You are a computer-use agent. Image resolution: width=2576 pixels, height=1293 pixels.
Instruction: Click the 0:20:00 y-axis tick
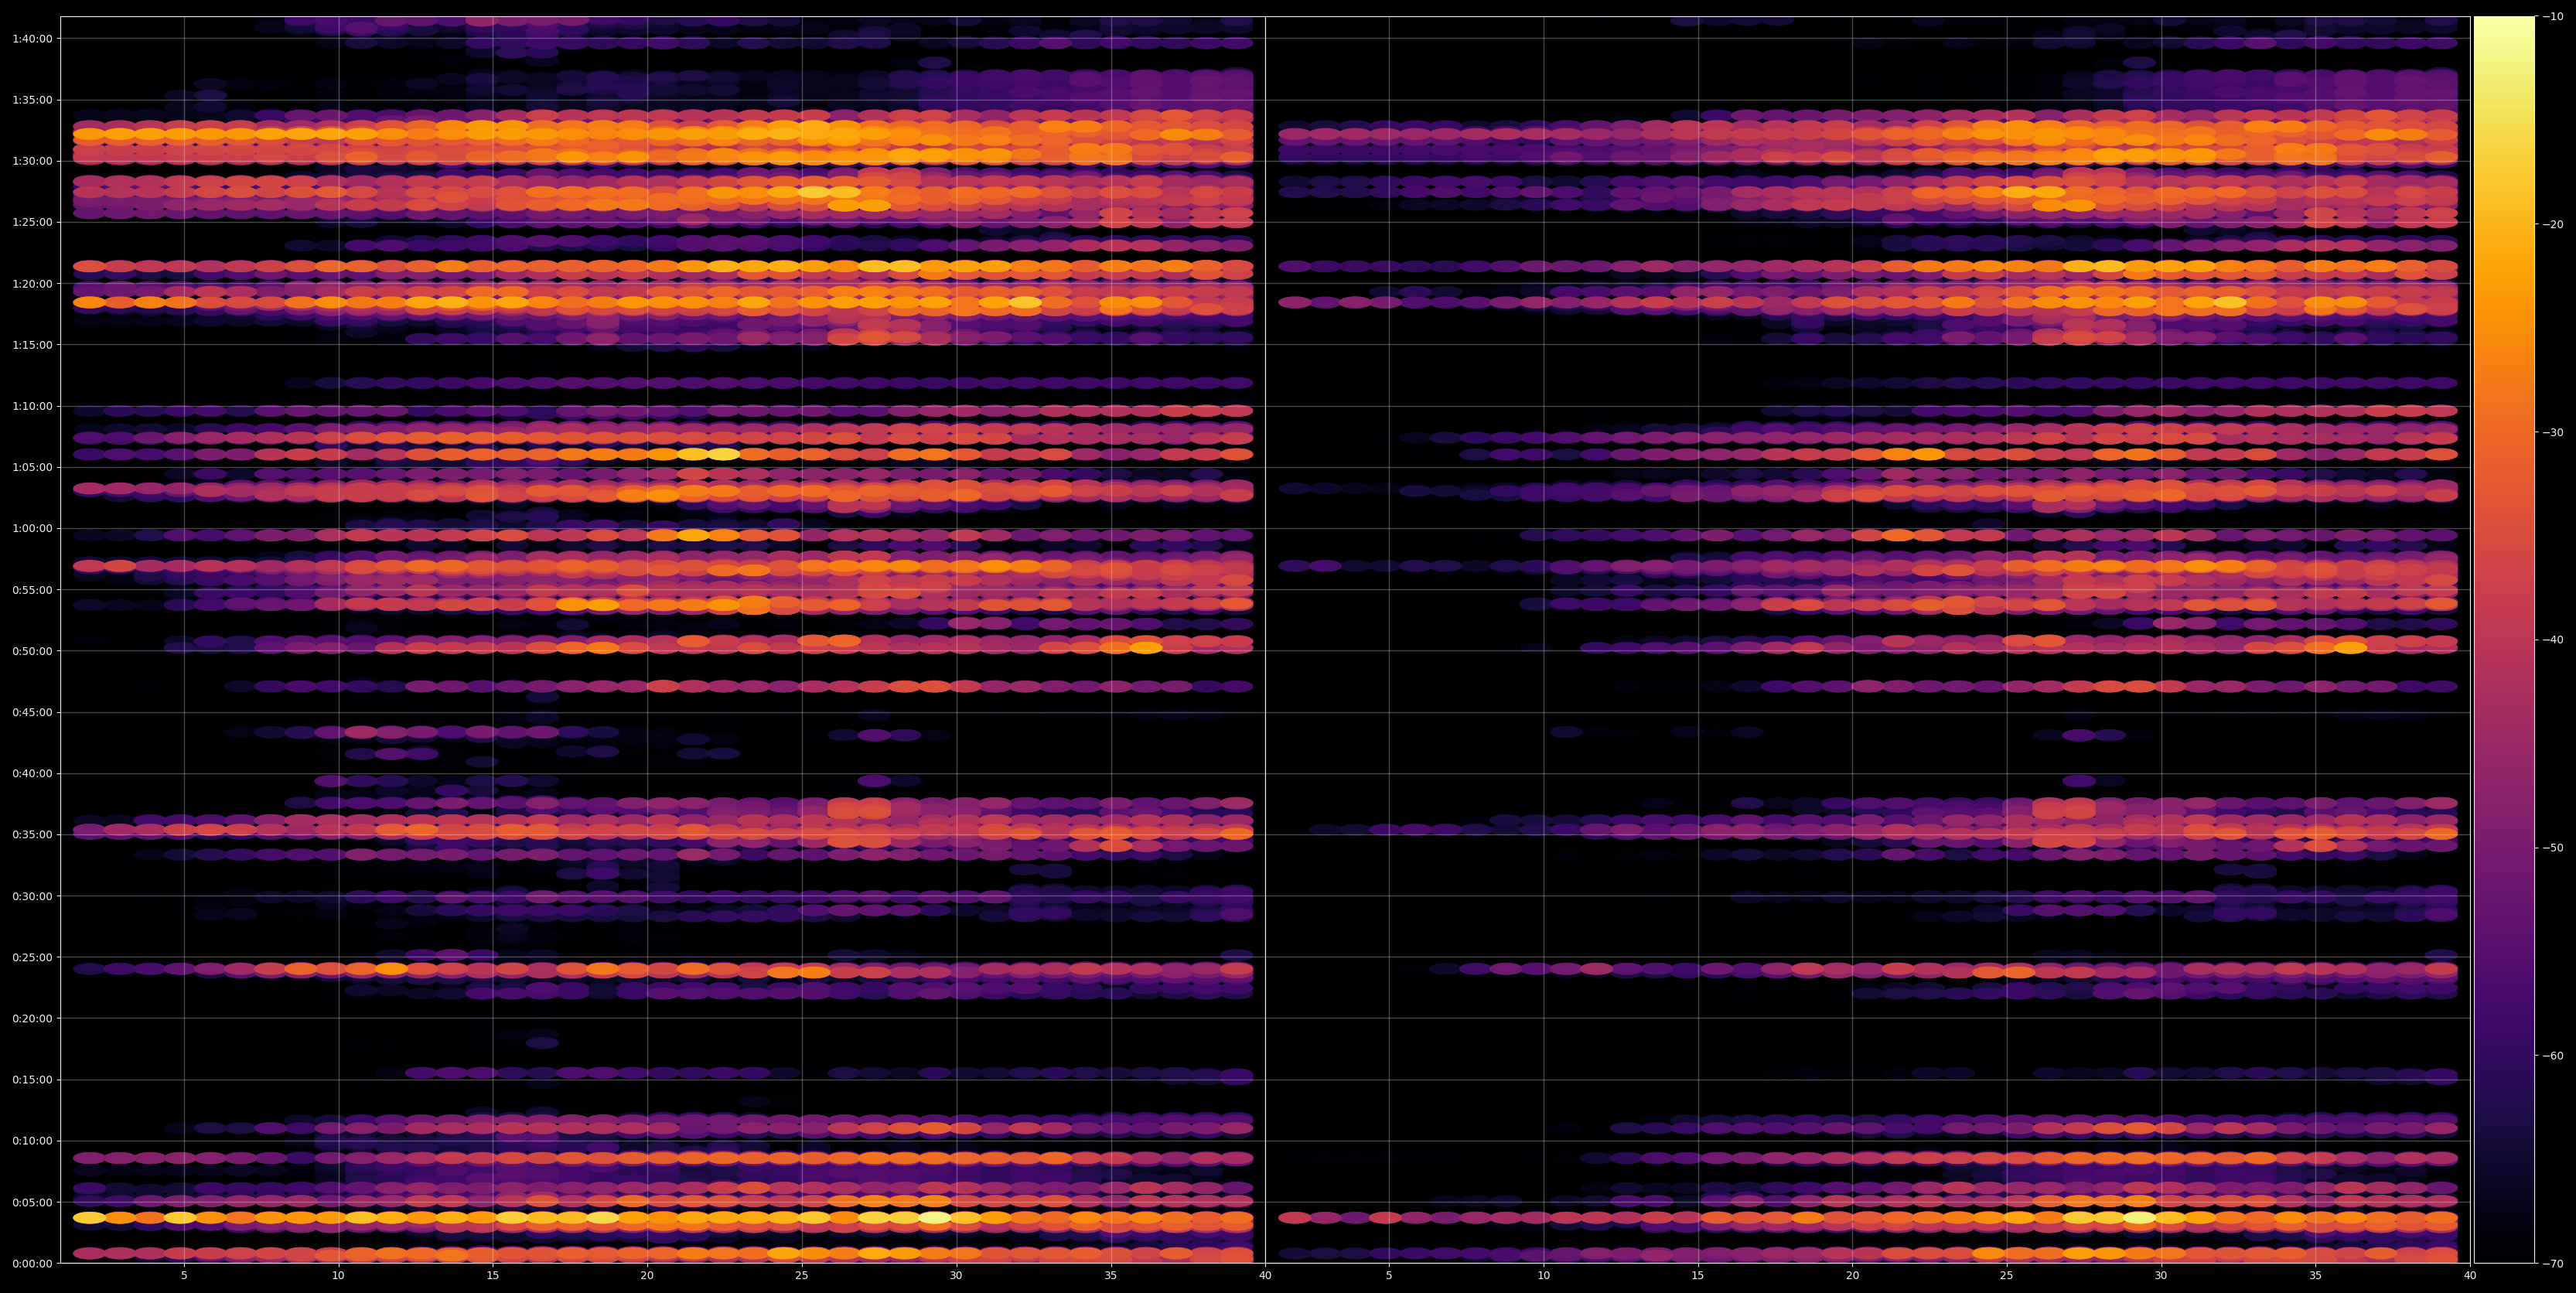(32, 1018)
